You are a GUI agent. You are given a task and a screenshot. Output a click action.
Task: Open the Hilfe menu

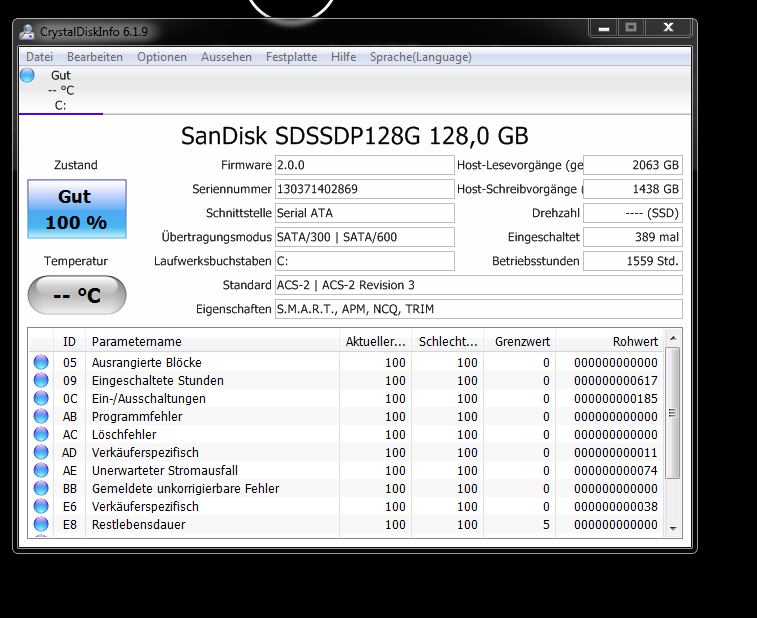(x=343, y=57)
